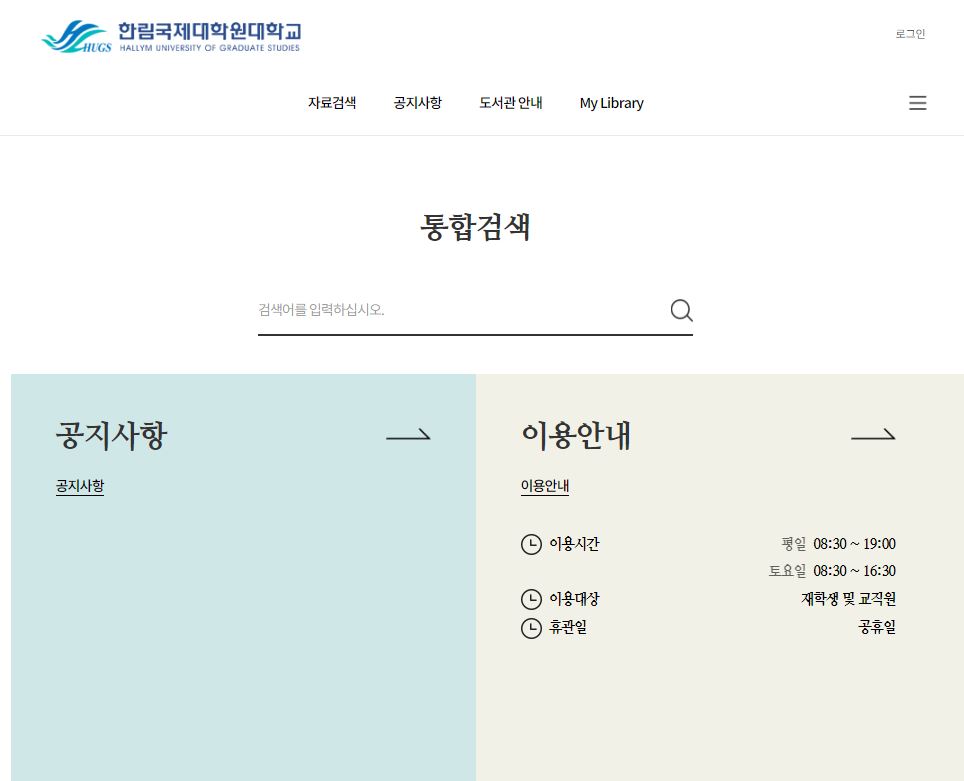Click the 통합검색 title
The height and width of the screenshot is (781, 964).
point(475,227)
